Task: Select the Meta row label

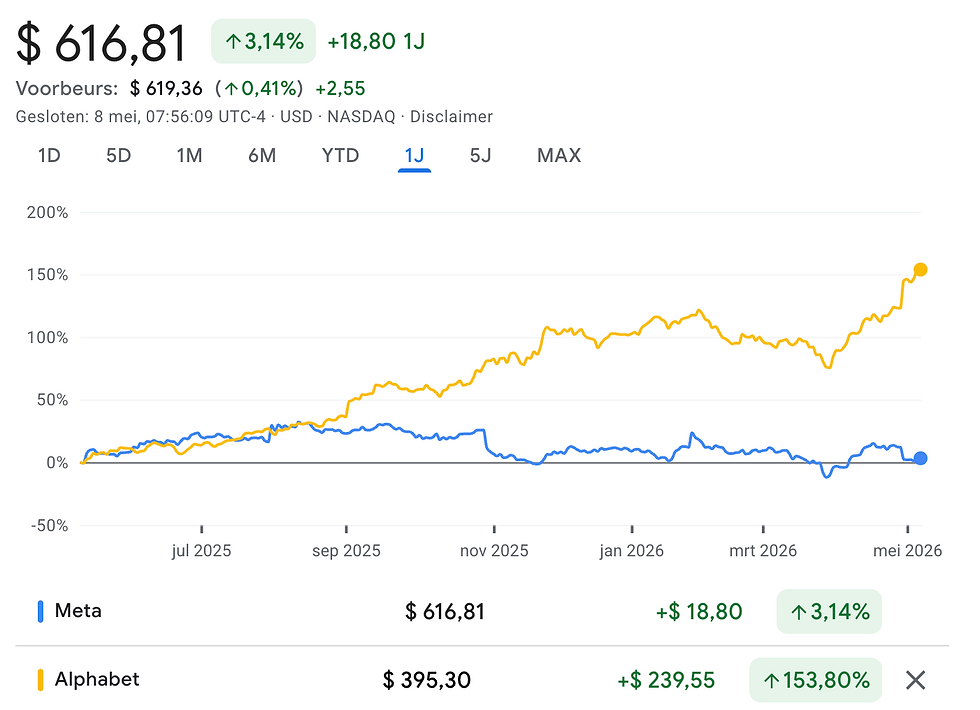Action: tap(78, 611)
